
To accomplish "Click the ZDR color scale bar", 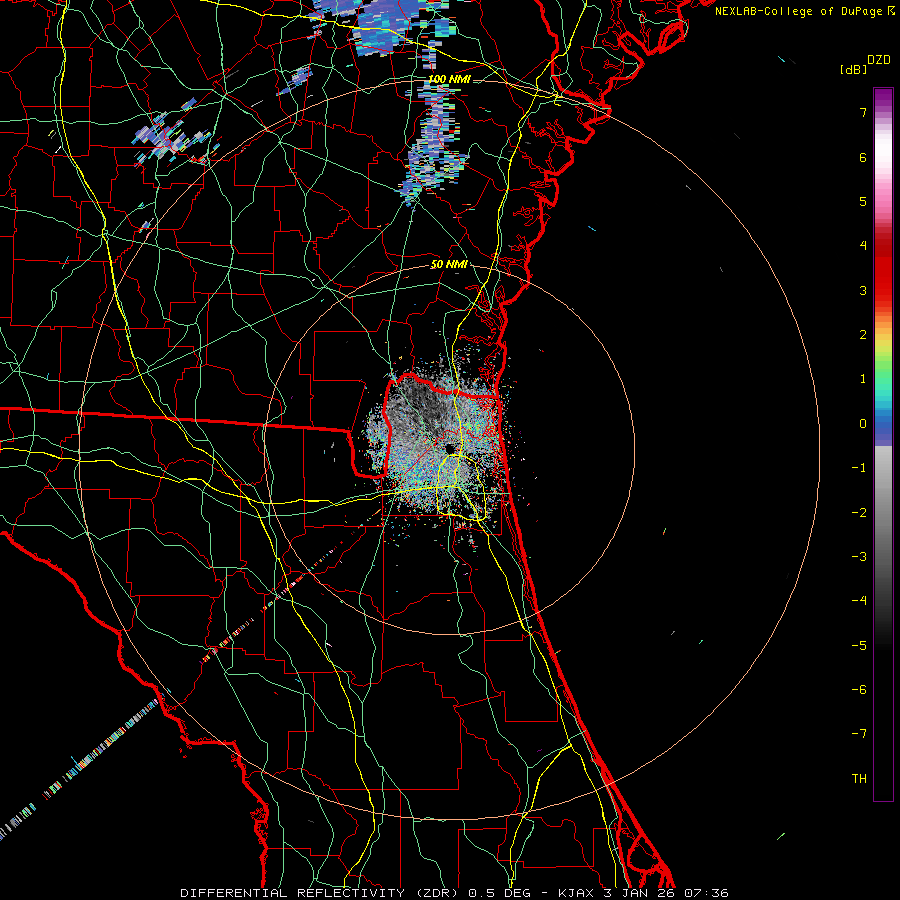I will coord(883,444).
